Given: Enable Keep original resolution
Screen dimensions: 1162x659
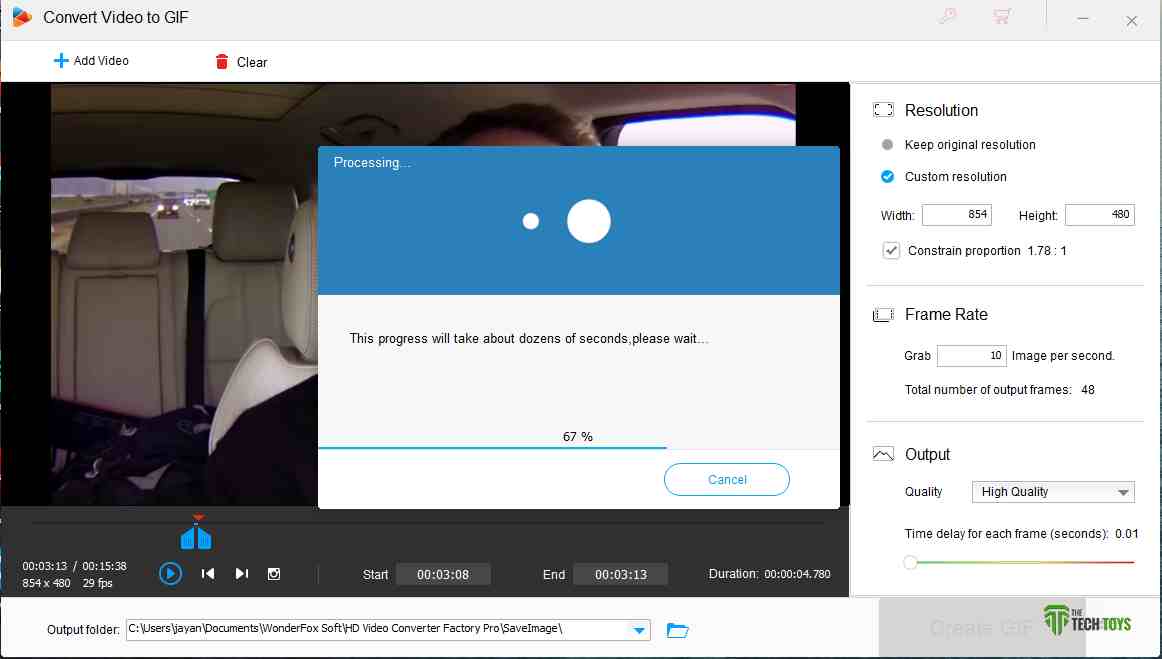Looking at the screenshot, I should pyautogui.click(x=887, y=144).
